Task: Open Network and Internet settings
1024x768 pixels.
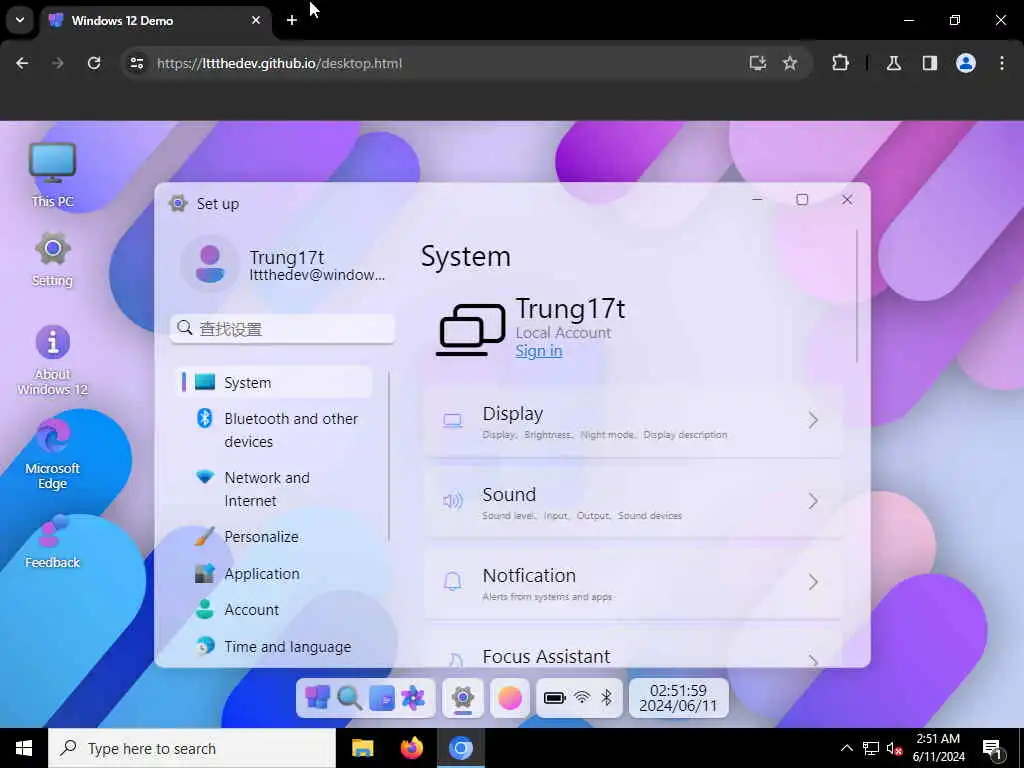Action: click(x=274, y=489)
